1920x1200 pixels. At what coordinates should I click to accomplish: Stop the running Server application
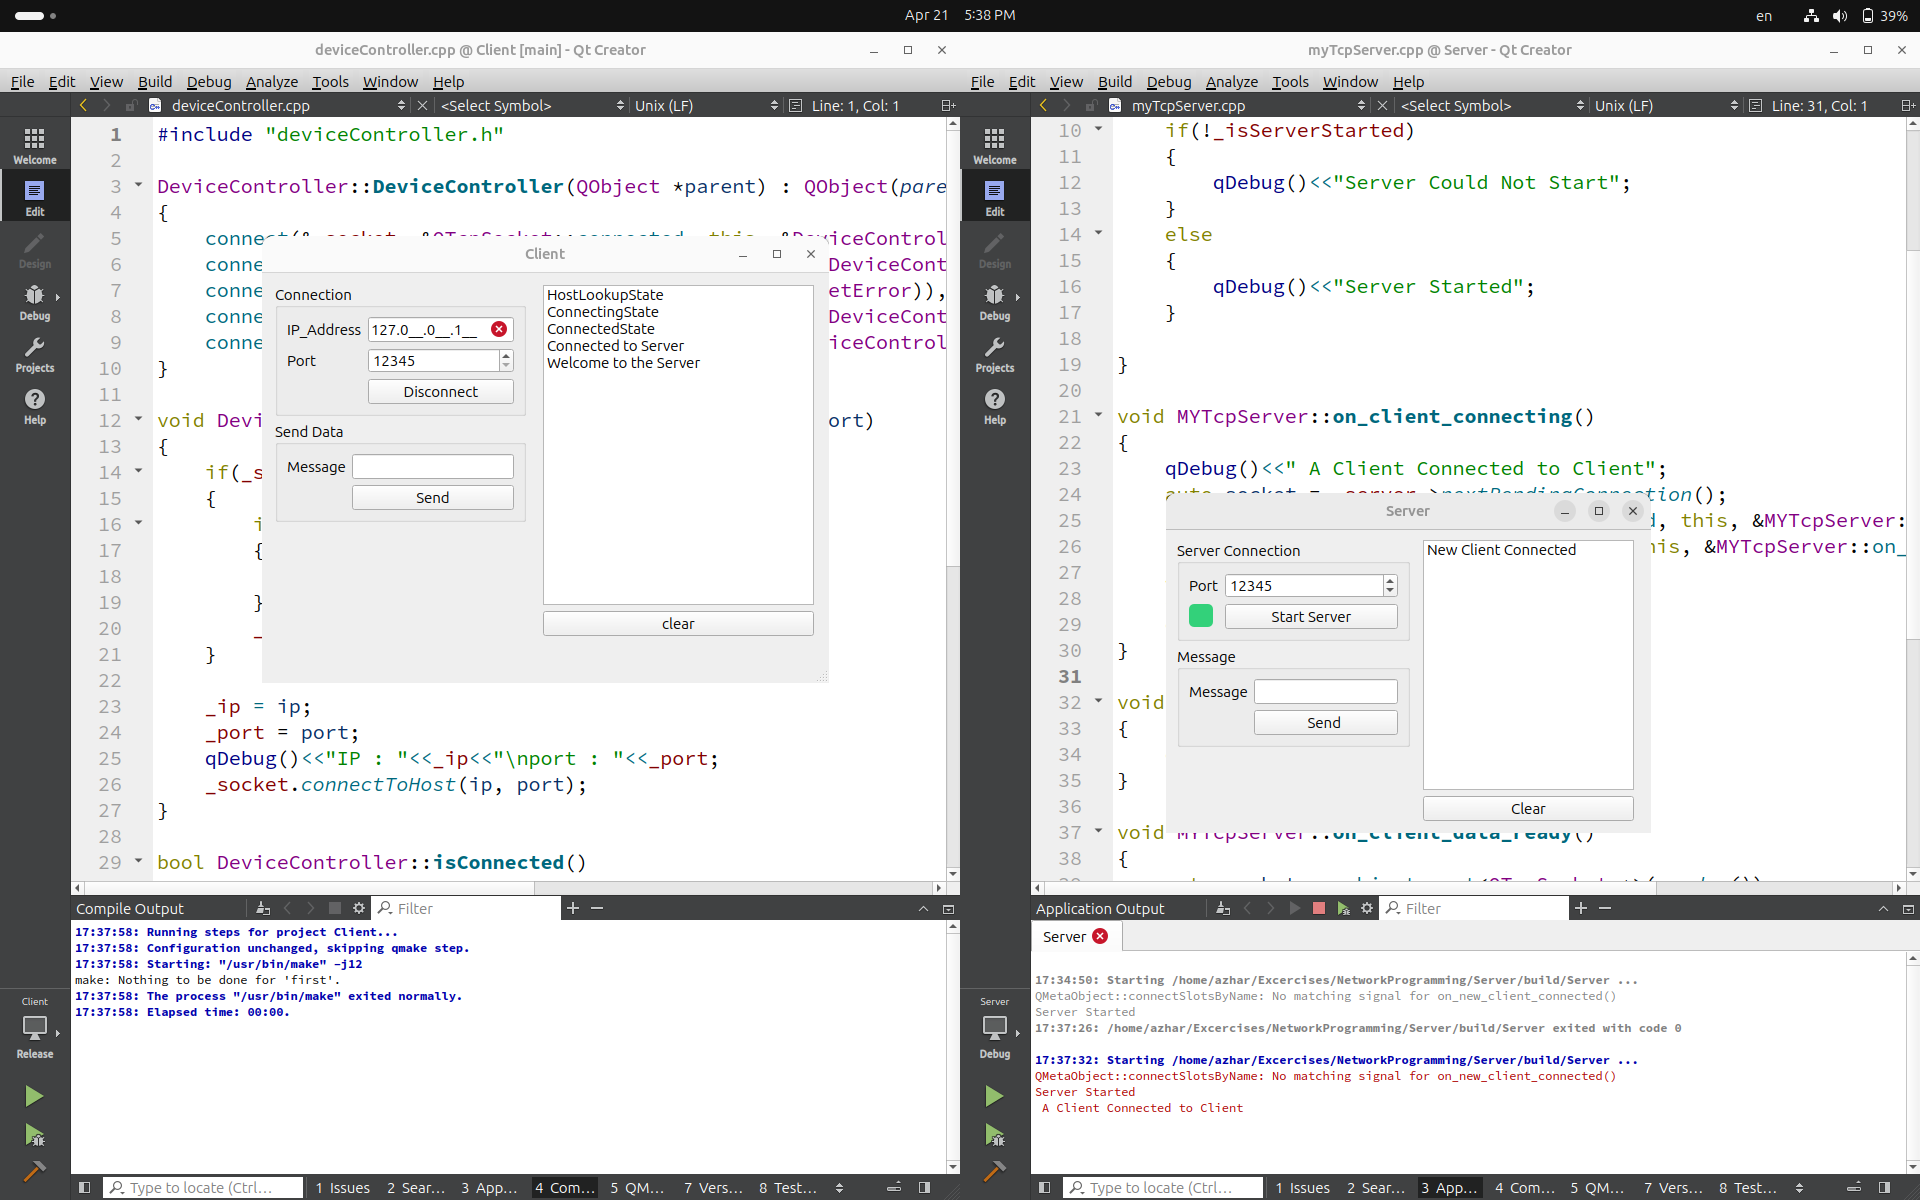(1319, 908)
